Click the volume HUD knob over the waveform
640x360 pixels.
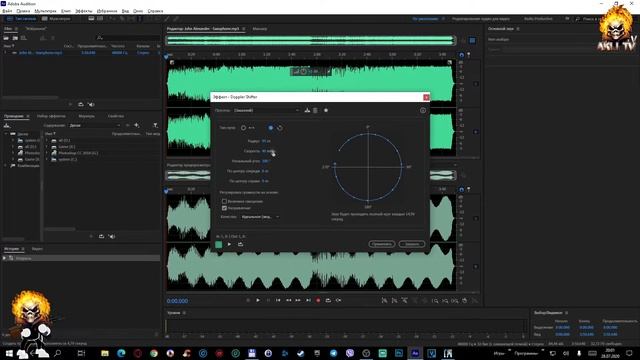tap(304, 72)
